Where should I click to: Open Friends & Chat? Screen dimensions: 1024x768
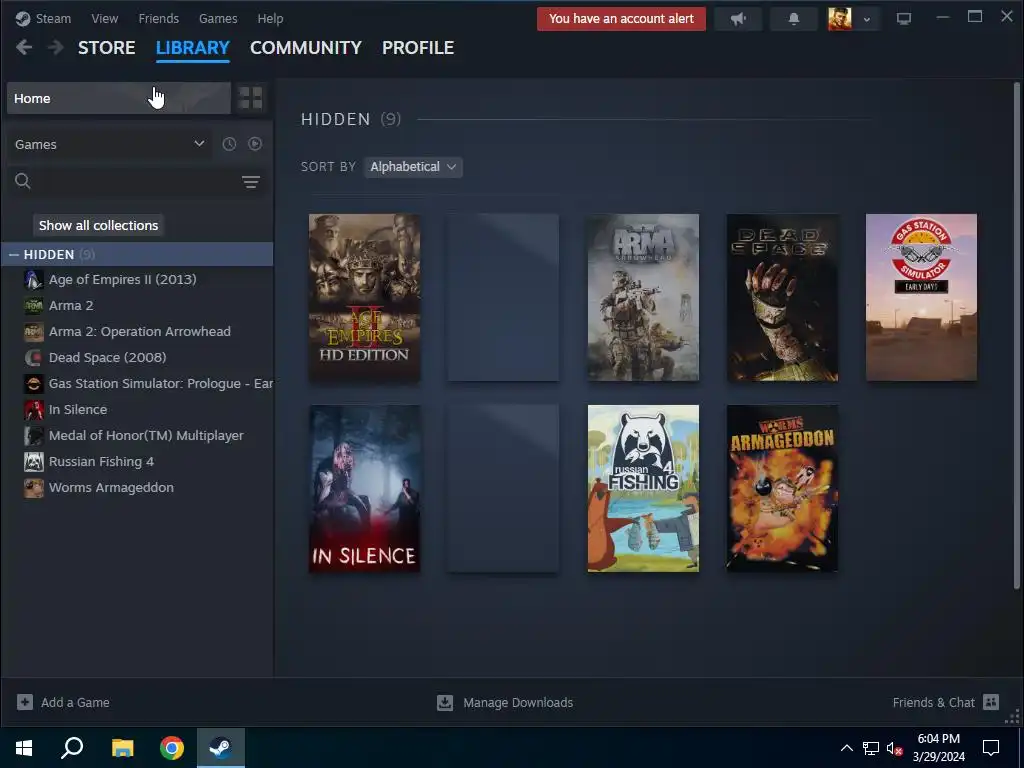coord(946,703)
